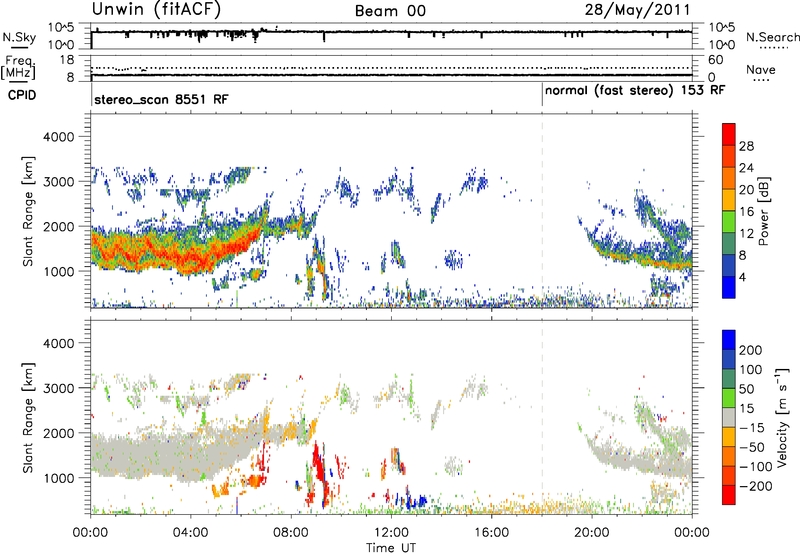800x554 pixels.
Task: Pick the top blue Velocity colorbar segment
Action: point(729,340)
